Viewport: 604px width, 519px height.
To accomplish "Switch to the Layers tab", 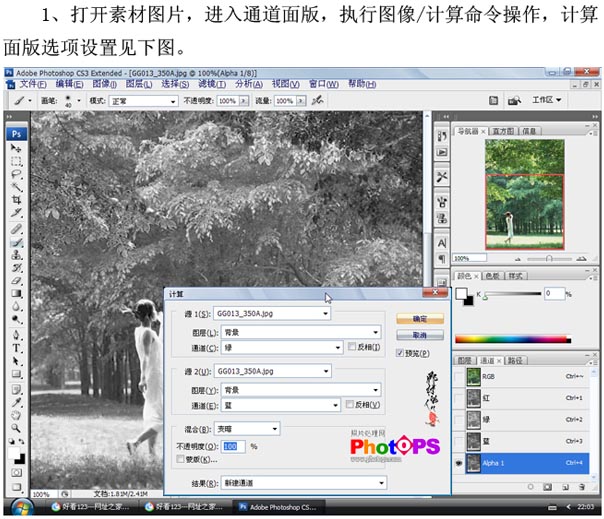I will click(465, 360).
